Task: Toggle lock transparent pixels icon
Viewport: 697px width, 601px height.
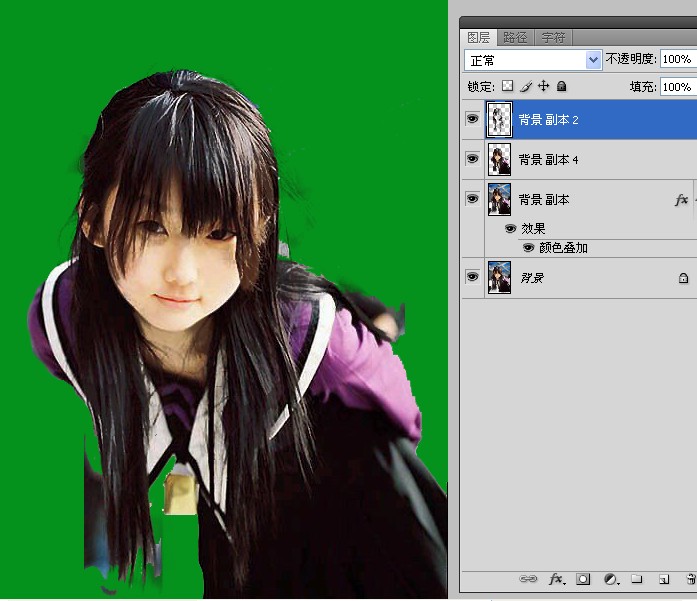Action: click(x=507, y=86)
